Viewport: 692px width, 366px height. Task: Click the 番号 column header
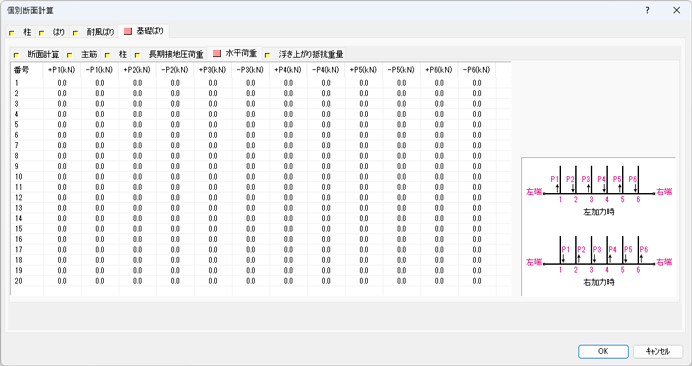pyautogui.click(x=27, y=70)
